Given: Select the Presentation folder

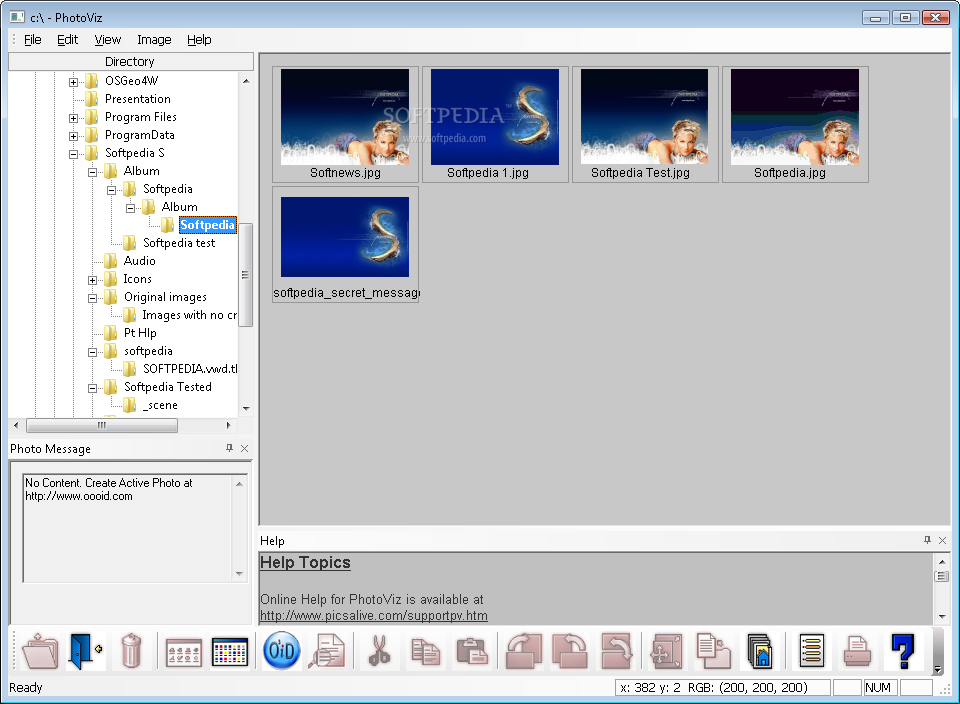Looking at the screenshot, I should (x=138, y=99).
